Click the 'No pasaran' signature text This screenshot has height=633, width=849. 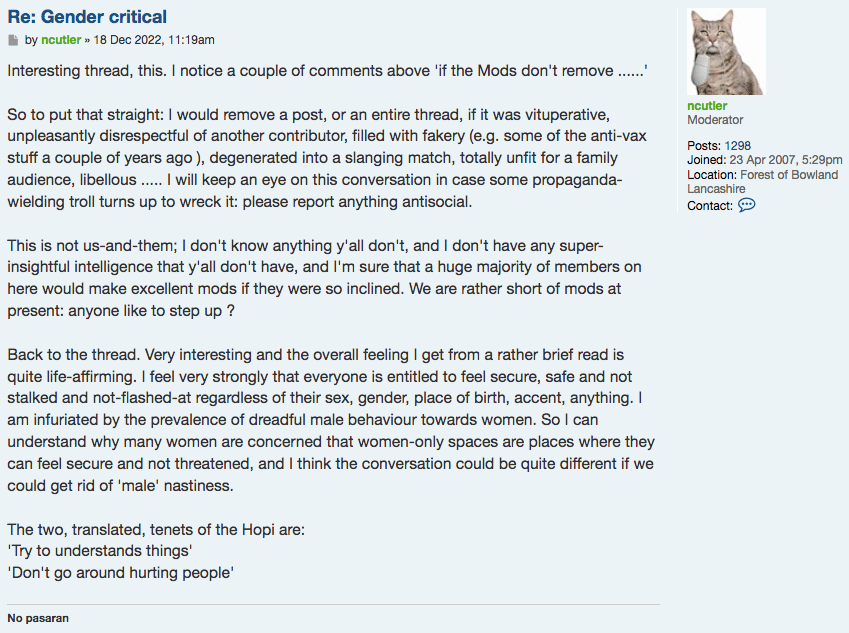coord(38,618)
